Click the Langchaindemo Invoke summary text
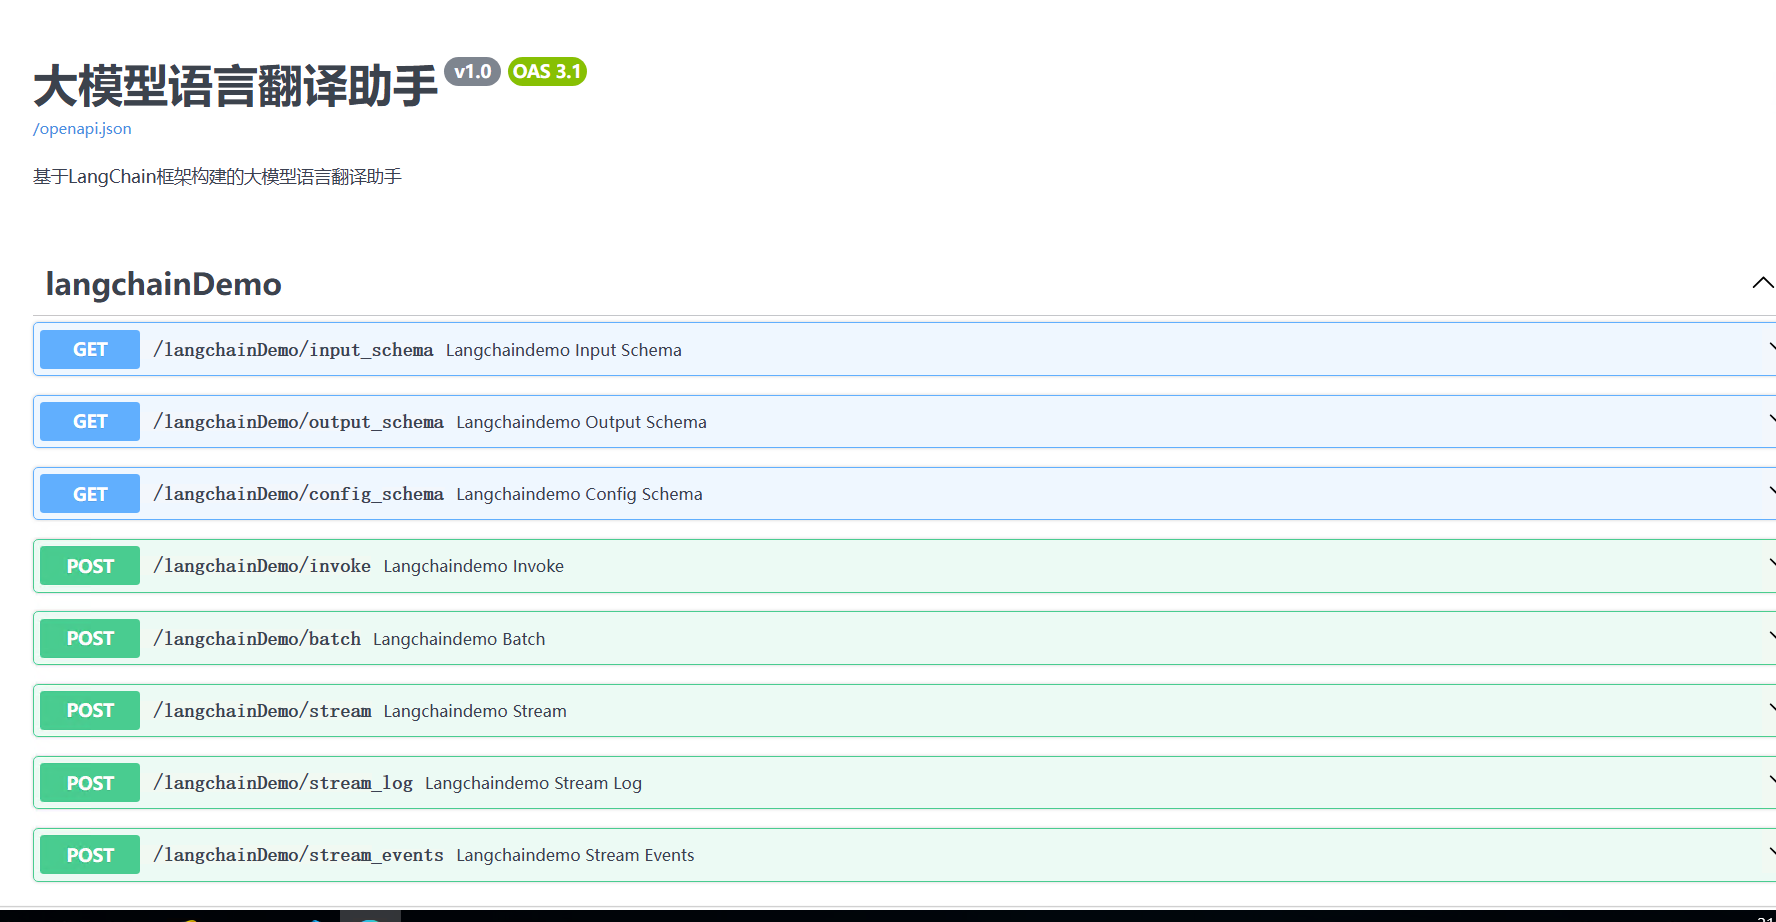 [474, 566]
